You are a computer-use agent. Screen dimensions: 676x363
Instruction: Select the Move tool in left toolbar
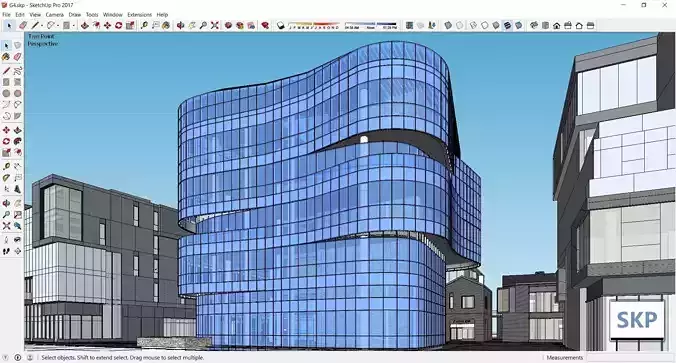(x=6, y=130)
